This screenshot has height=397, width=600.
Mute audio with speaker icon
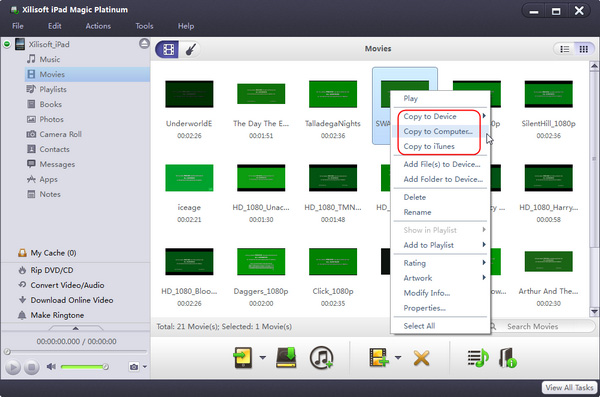51,367
